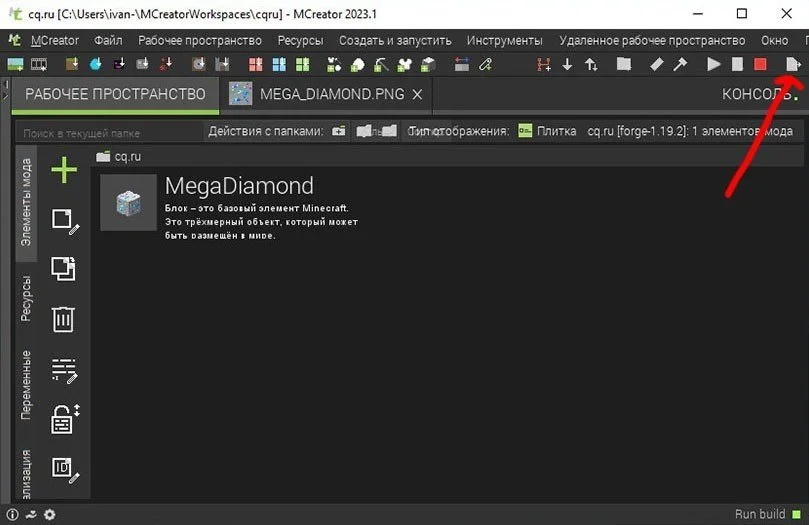Select the Плитка display type
This screenshot has height=525, width=809.
(547, 131)
